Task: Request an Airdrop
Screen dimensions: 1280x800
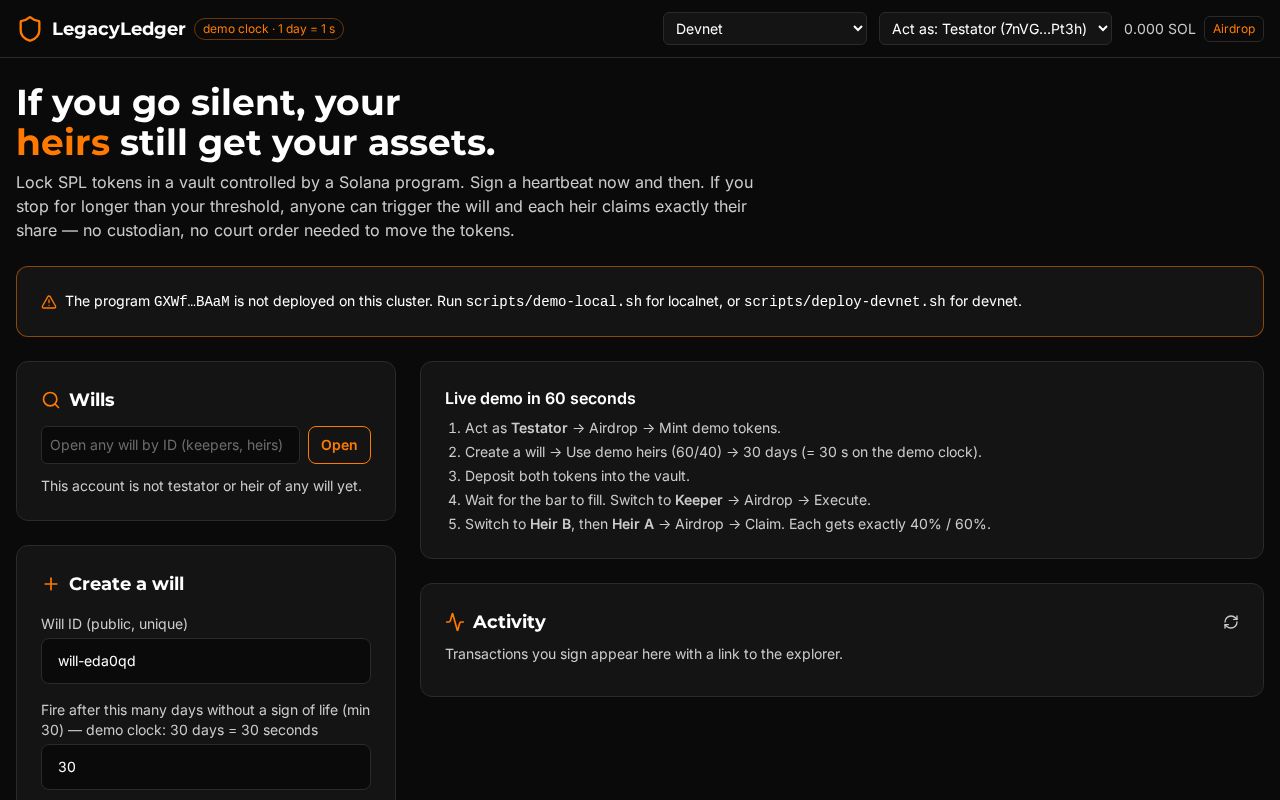Action: click(x=1234, y=29)
